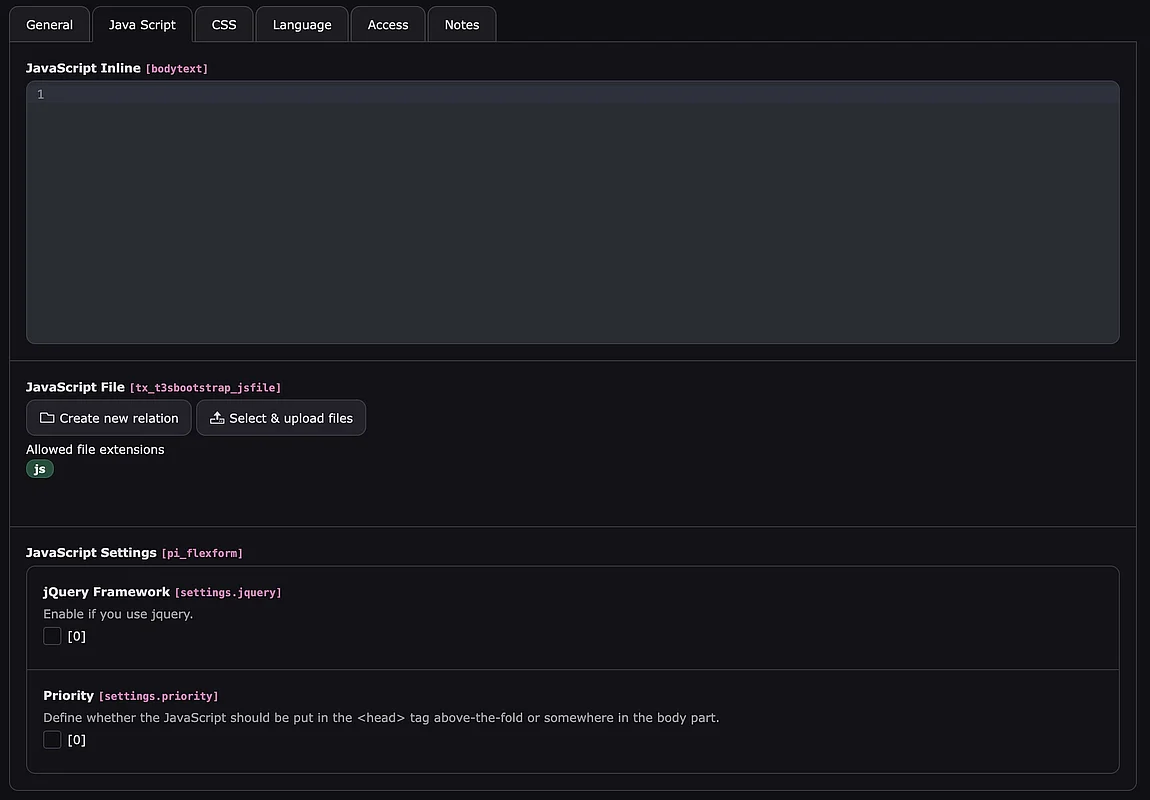Click the folder icon in Create new relation
Screen dimensions: 1150x800
pyautogui.click(x=47, y=418)
